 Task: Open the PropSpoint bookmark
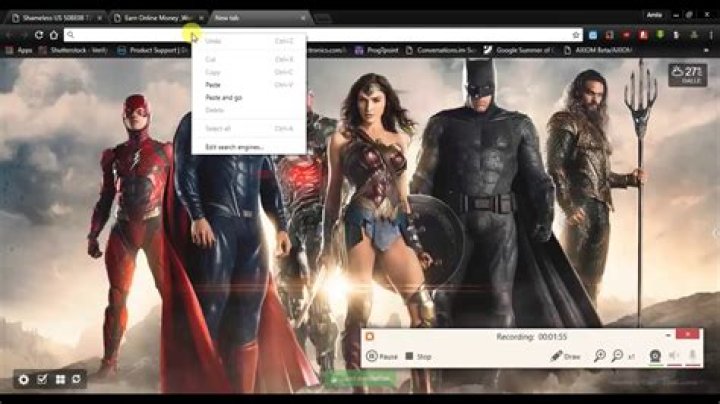pos(377,50)
